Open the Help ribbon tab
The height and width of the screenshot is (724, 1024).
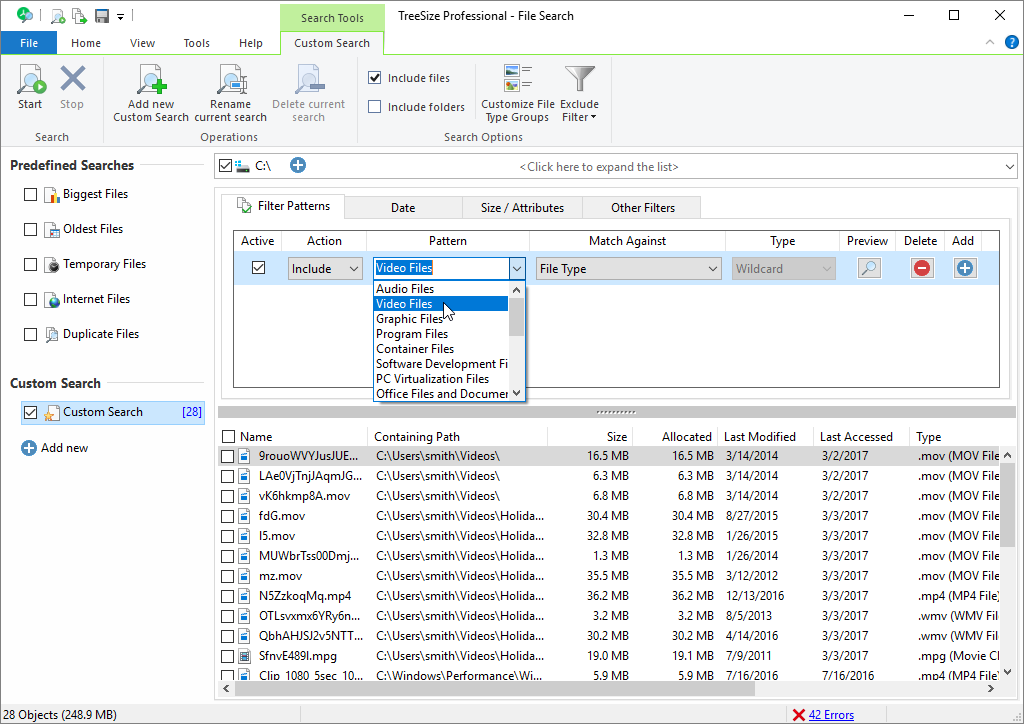250,43
